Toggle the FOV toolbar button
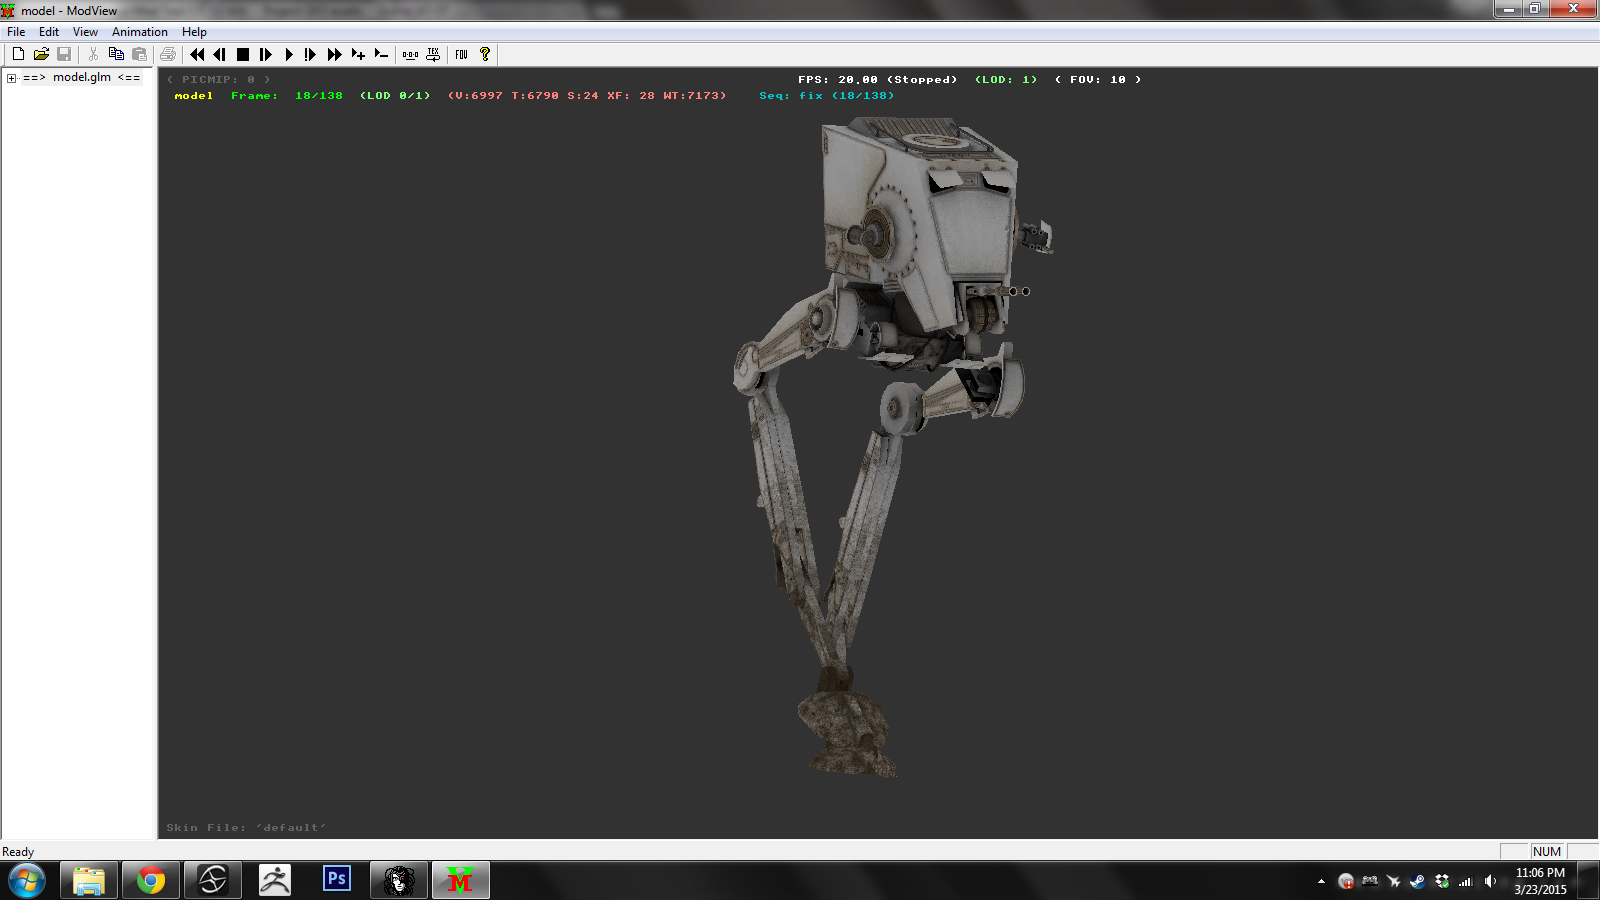1600x900 pixels. click(x=461, y=54)
